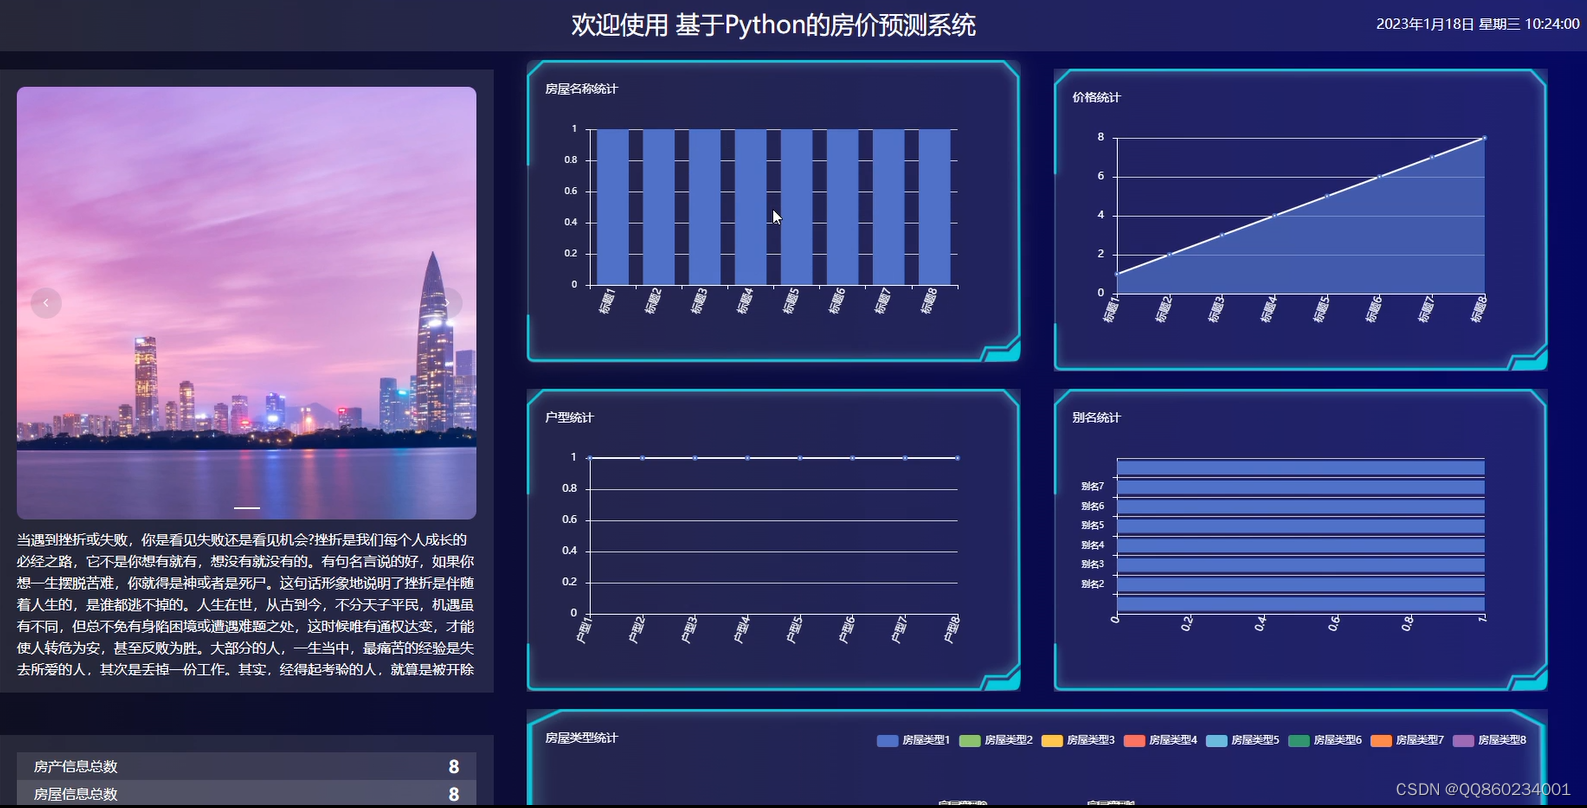The width and height of the screenshot is (1587, 808).
Task: Toggle 房屋类型4 legend item
Action: (x=1160, y=740)
